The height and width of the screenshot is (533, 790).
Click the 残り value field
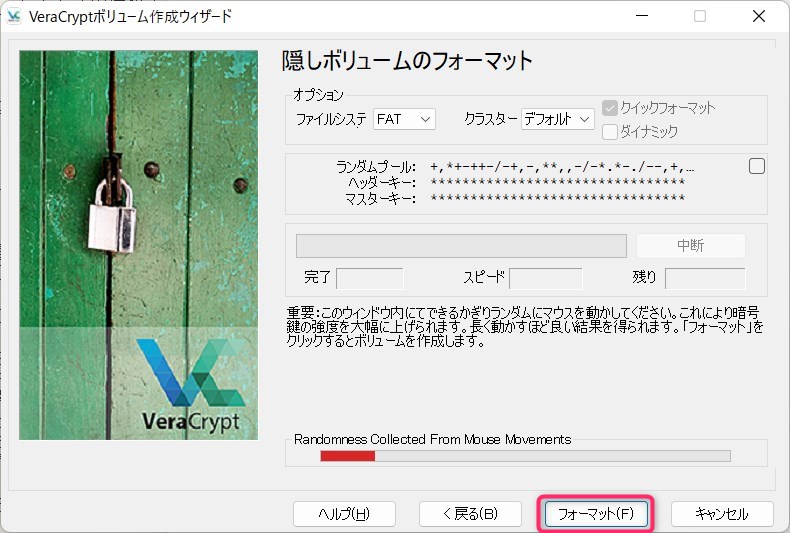pos(705,279)
